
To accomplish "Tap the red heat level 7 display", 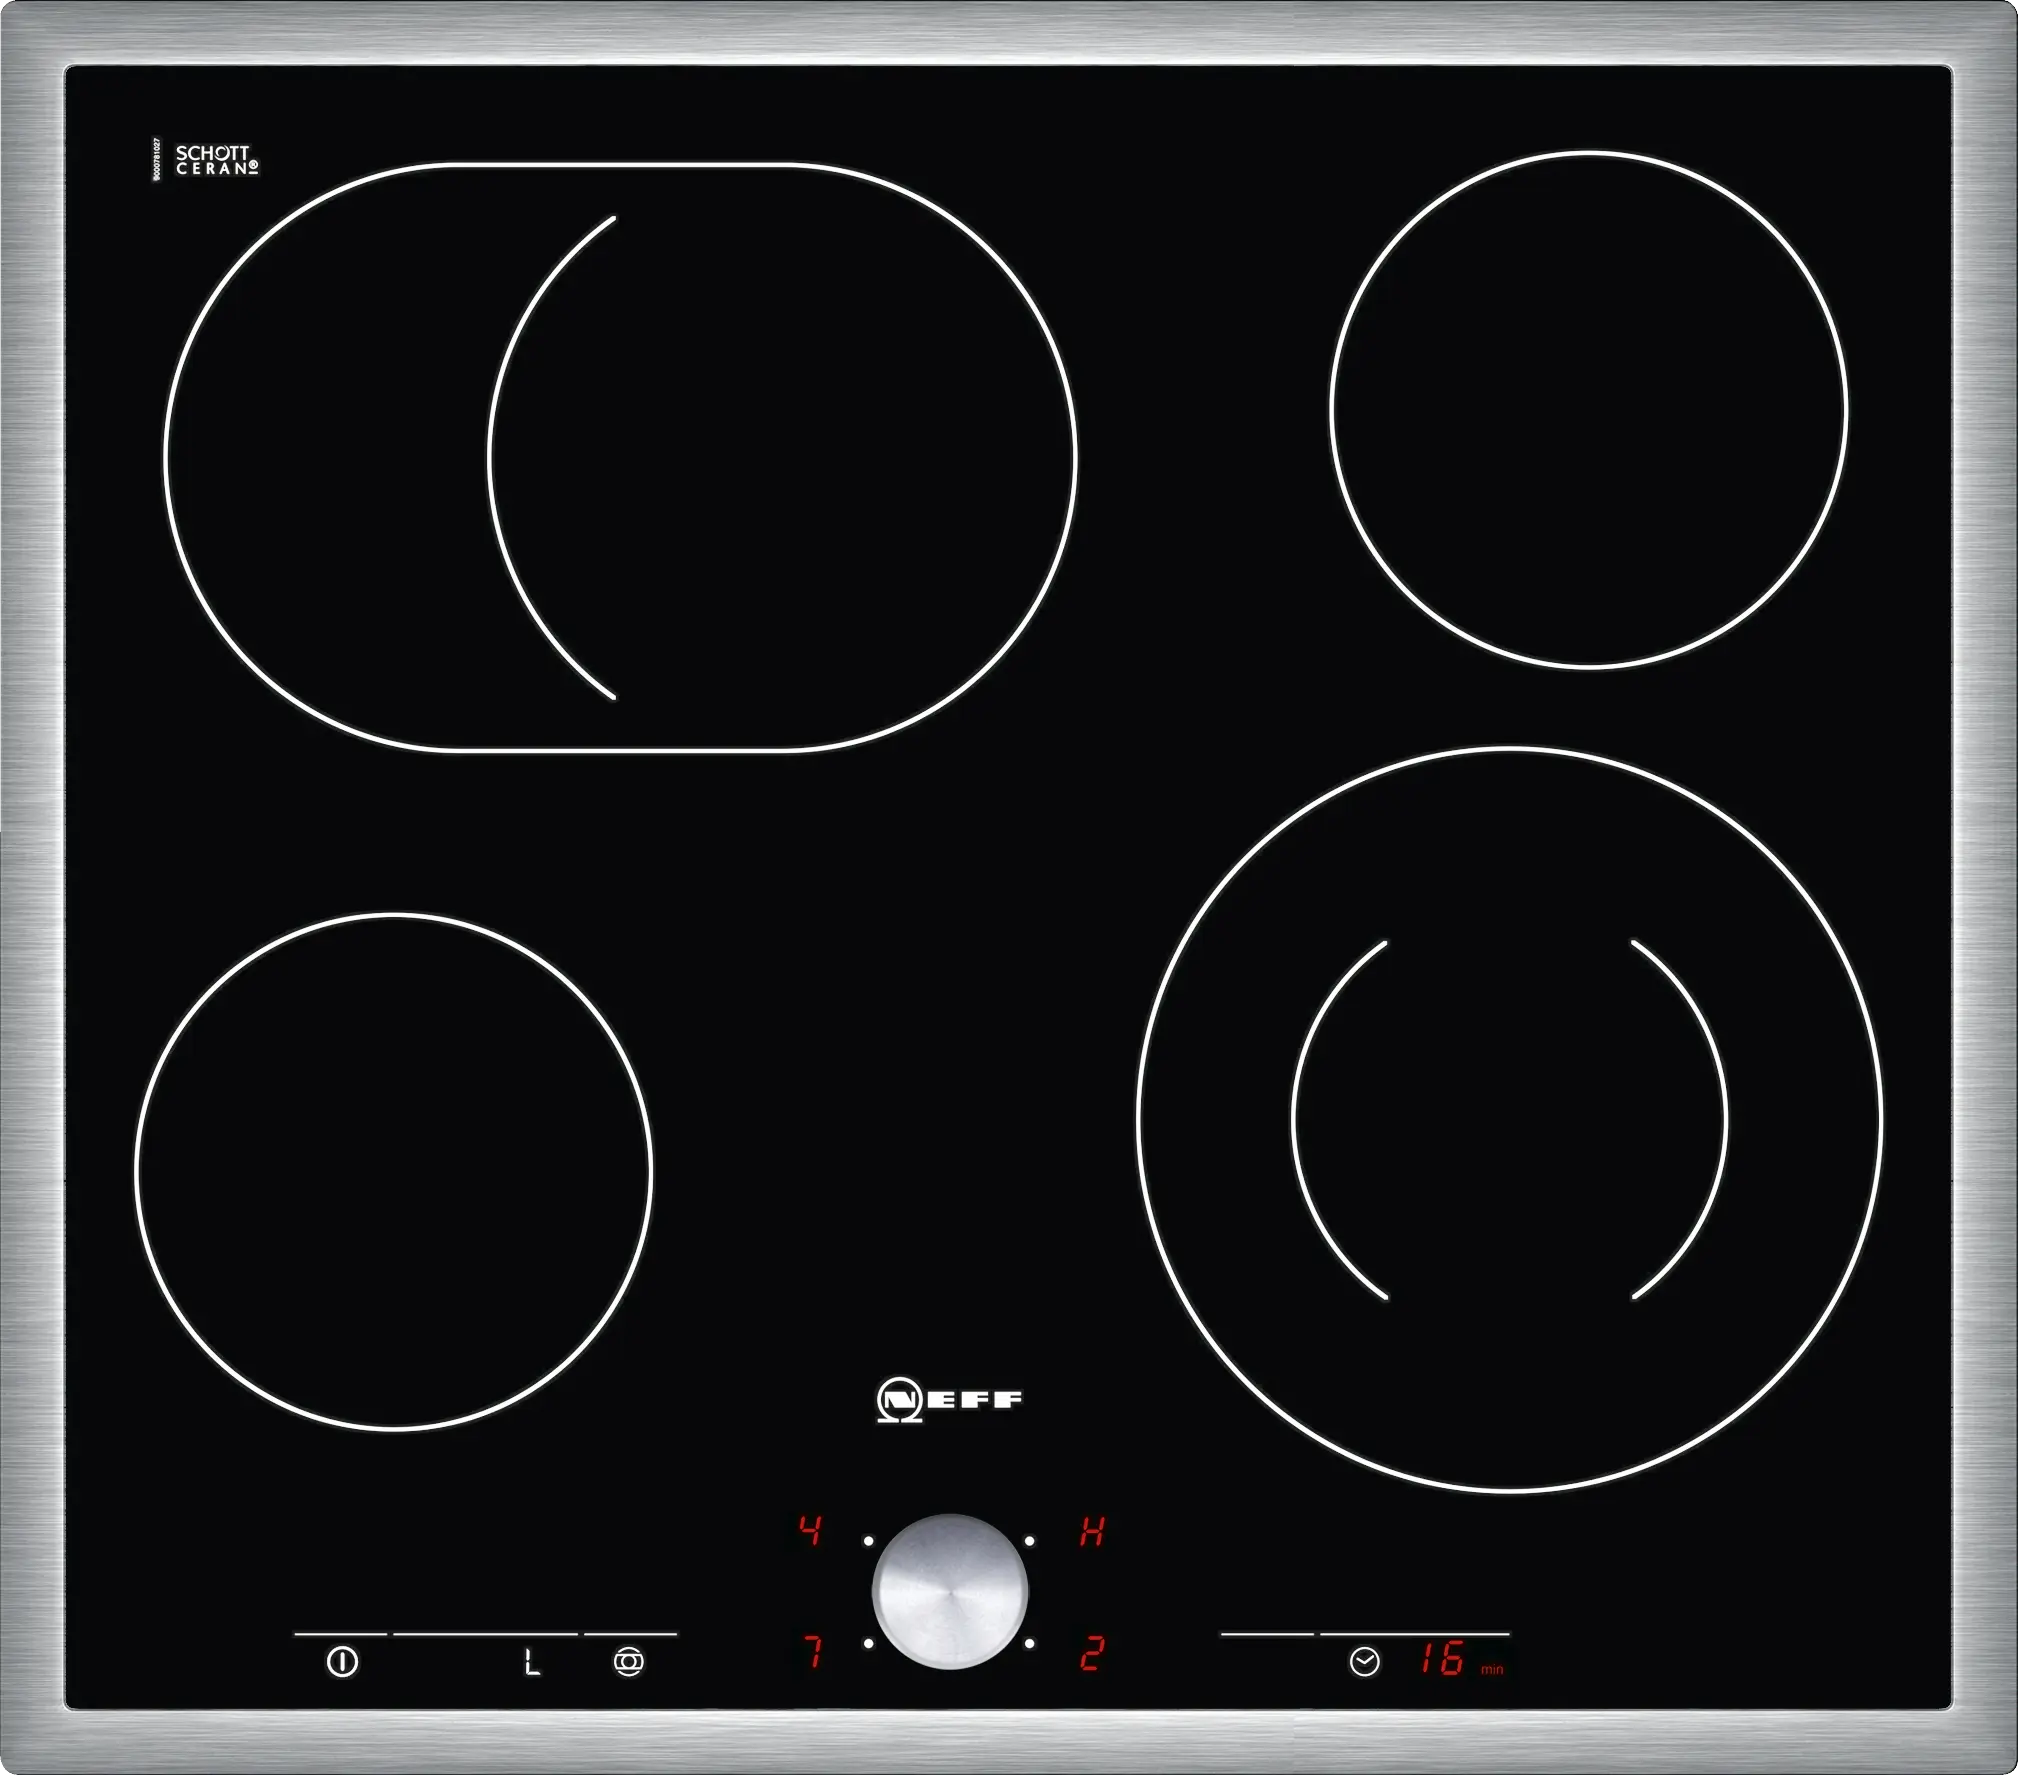I will point(813,1653).
